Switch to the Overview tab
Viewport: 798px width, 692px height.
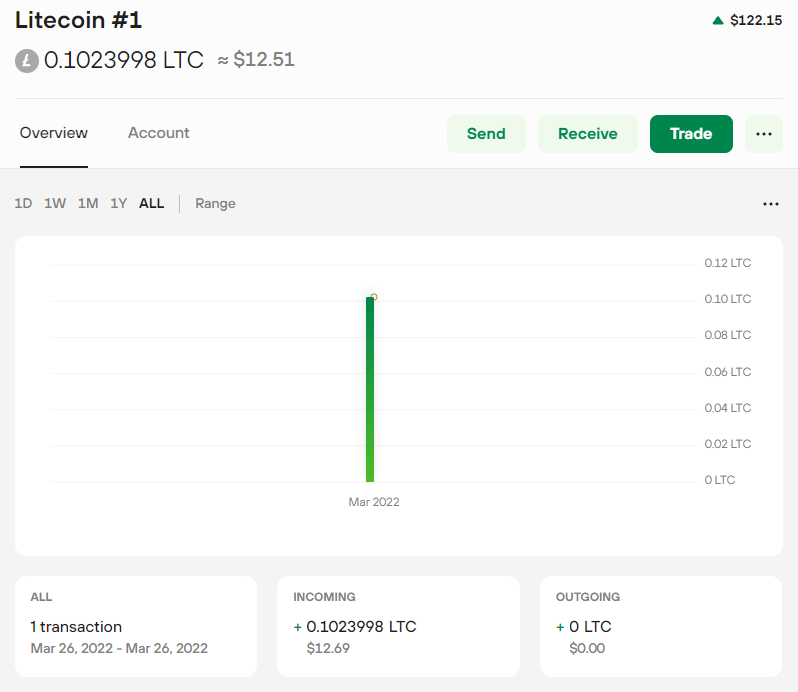pos(54,133)
